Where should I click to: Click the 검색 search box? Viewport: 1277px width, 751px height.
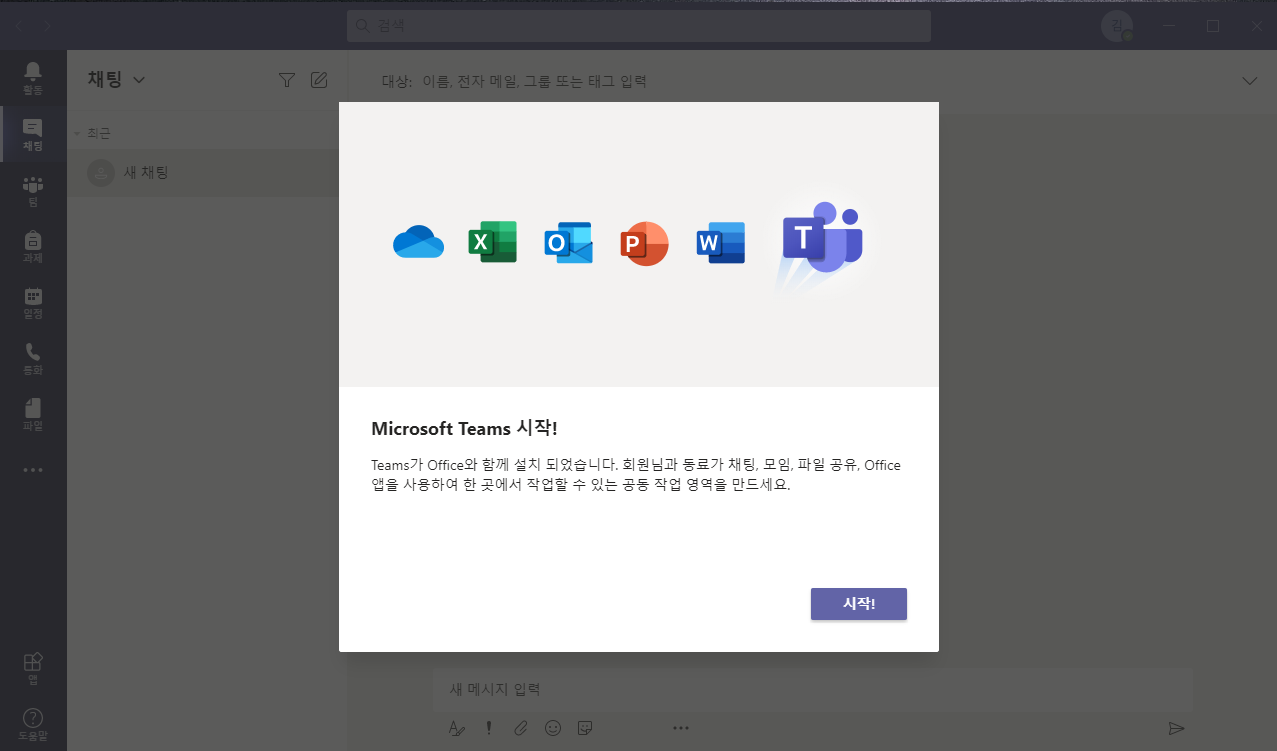click(639, 26)
